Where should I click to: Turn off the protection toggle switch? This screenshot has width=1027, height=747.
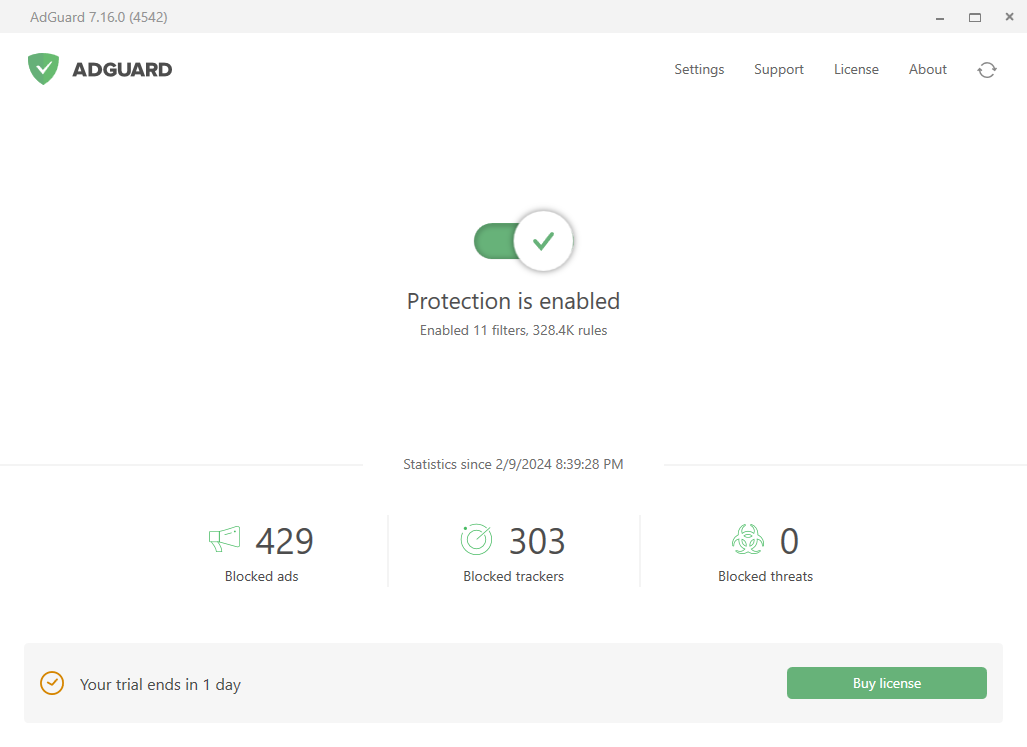(x=523, y=241)
